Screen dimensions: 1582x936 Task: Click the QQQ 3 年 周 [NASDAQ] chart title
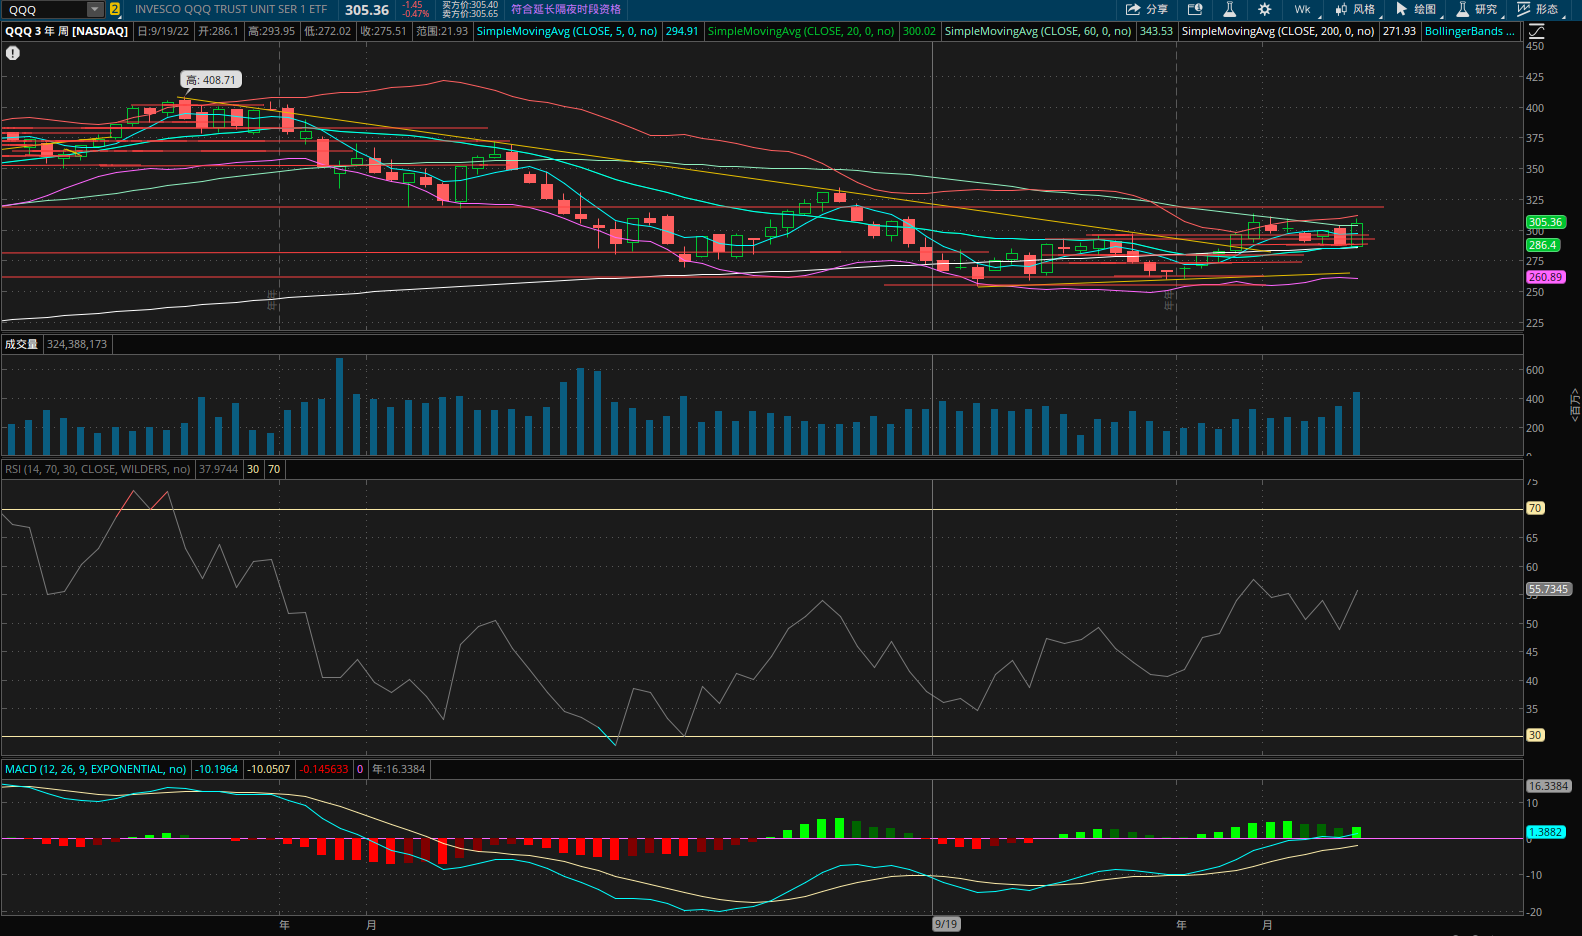(67, 31)
